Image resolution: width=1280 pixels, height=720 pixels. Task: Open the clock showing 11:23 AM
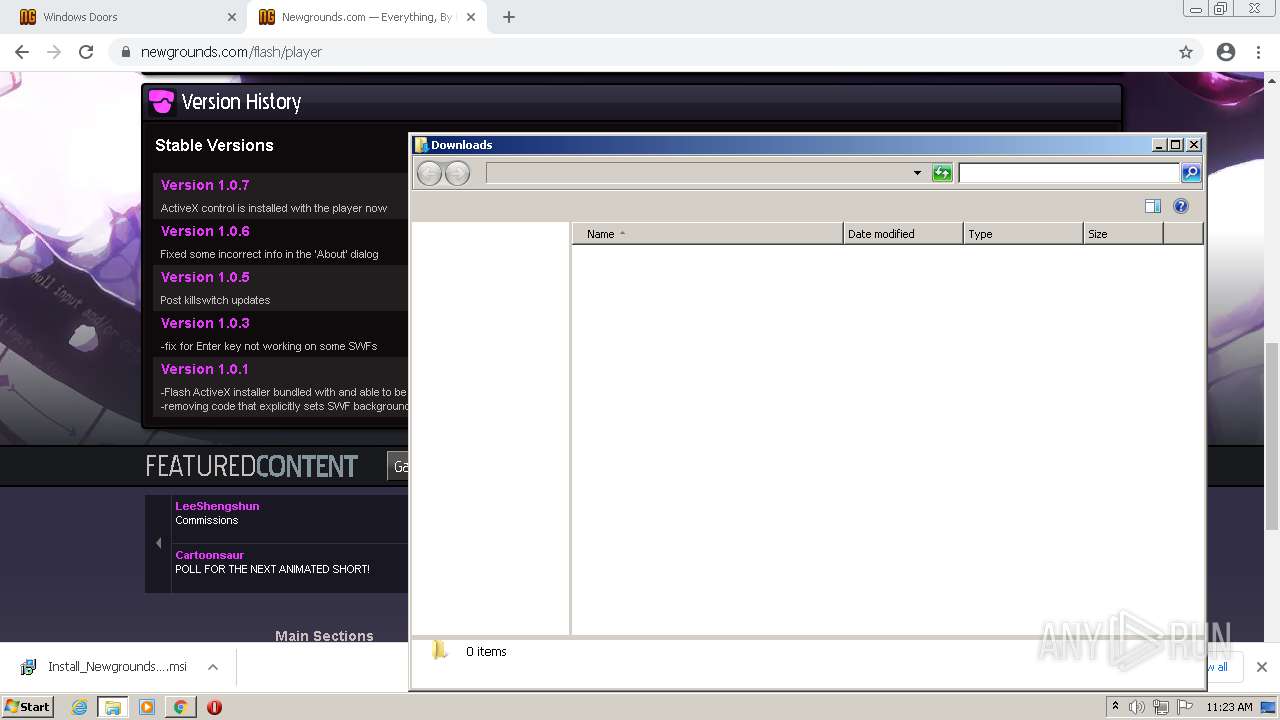[1229, 707]
